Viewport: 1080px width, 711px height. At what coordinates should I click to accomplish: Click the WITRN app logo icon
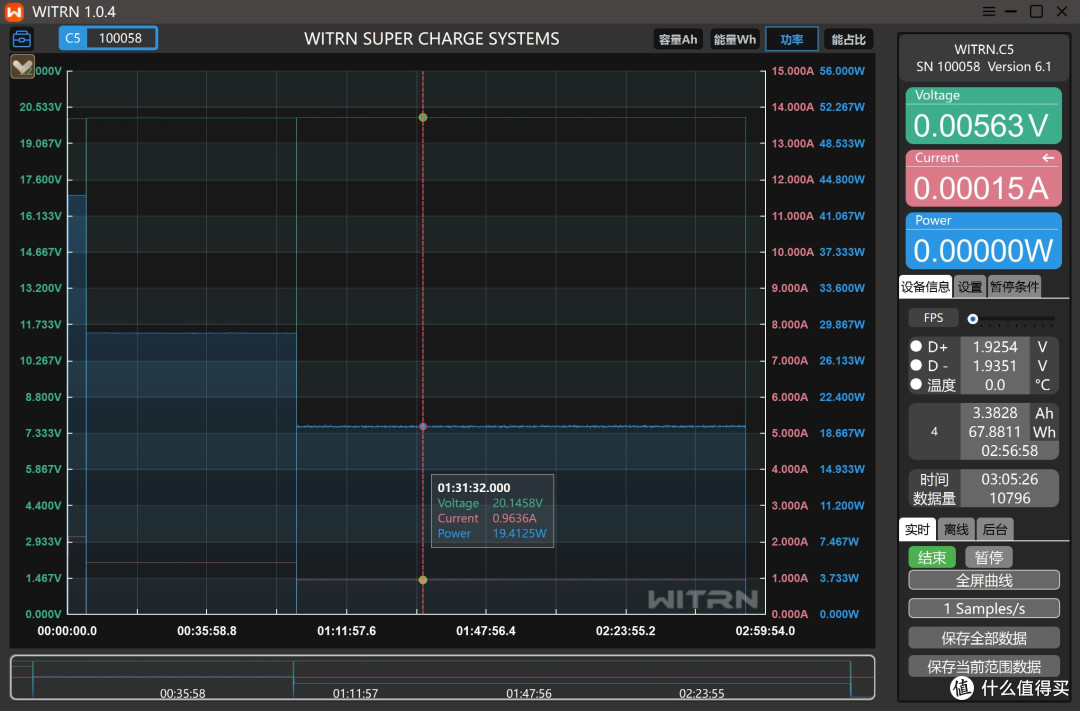click(x=14, y=12)
